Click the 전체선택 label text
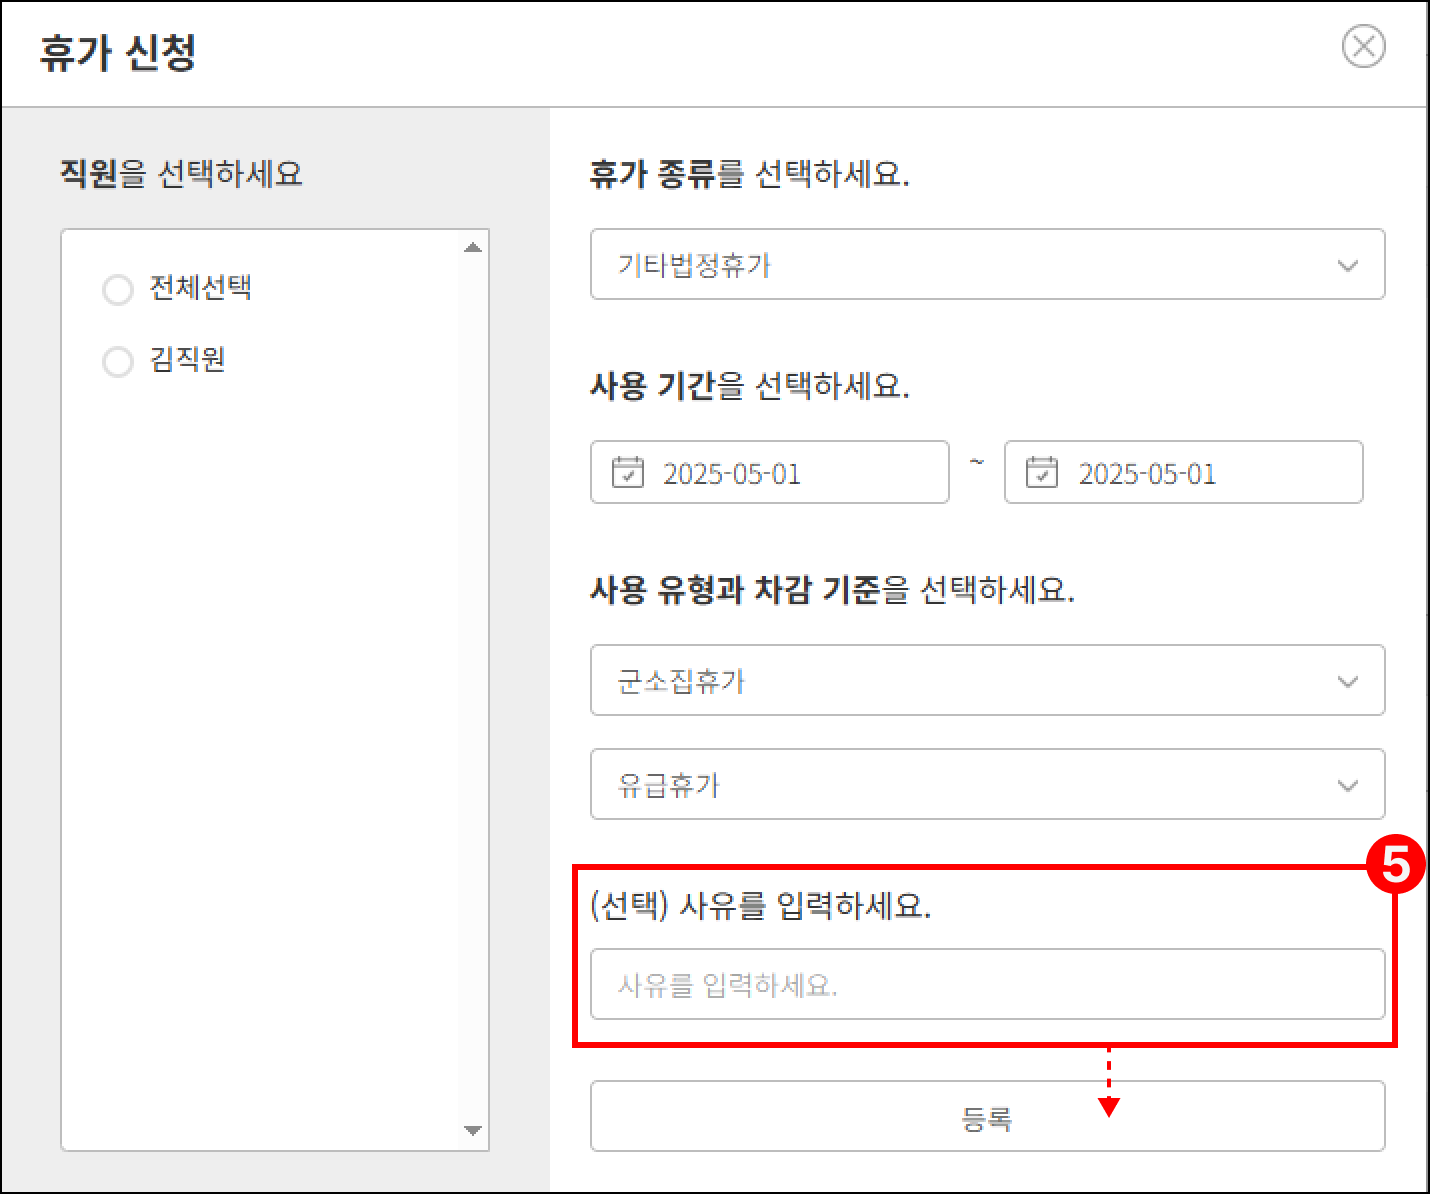 200,288
